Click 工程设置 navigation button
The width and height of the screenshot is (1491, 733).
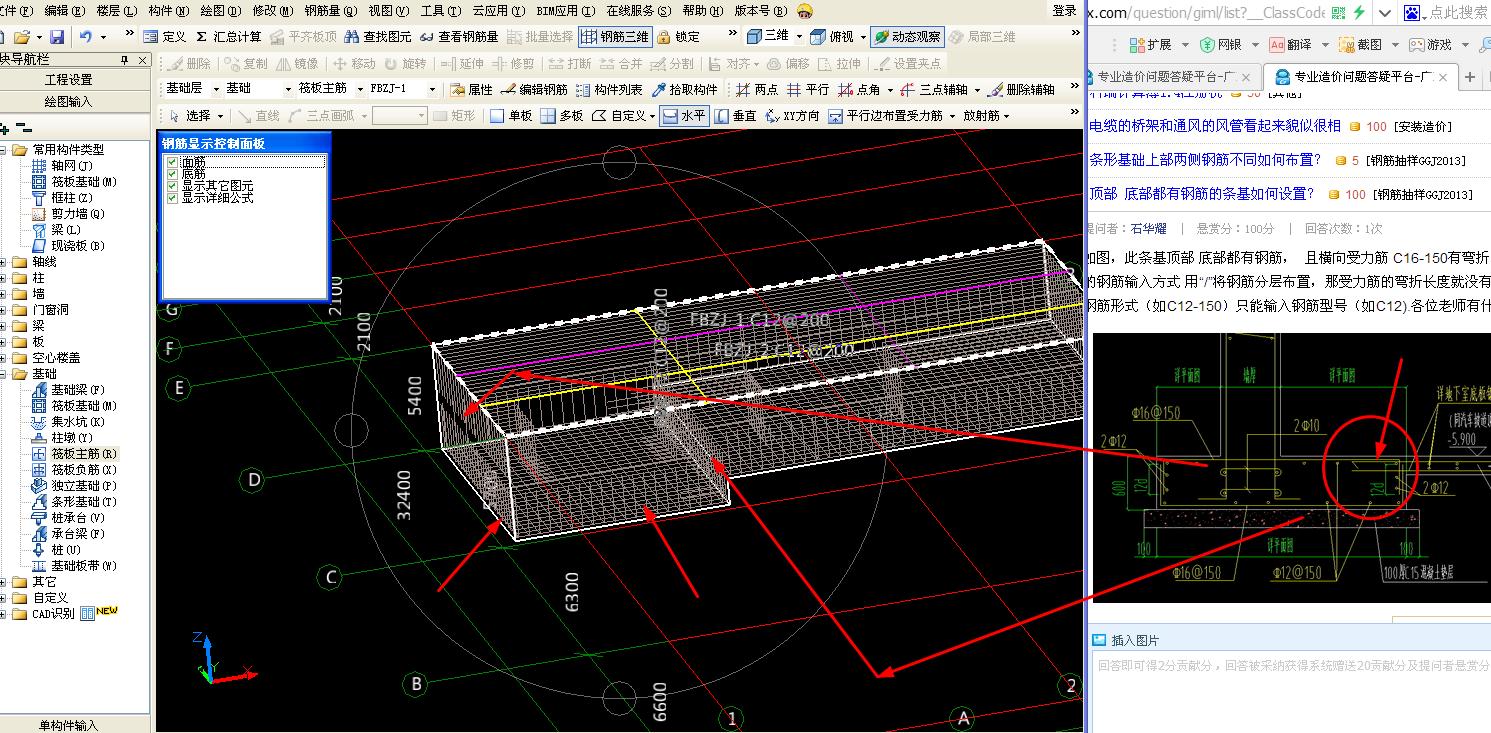pos(69,80)
